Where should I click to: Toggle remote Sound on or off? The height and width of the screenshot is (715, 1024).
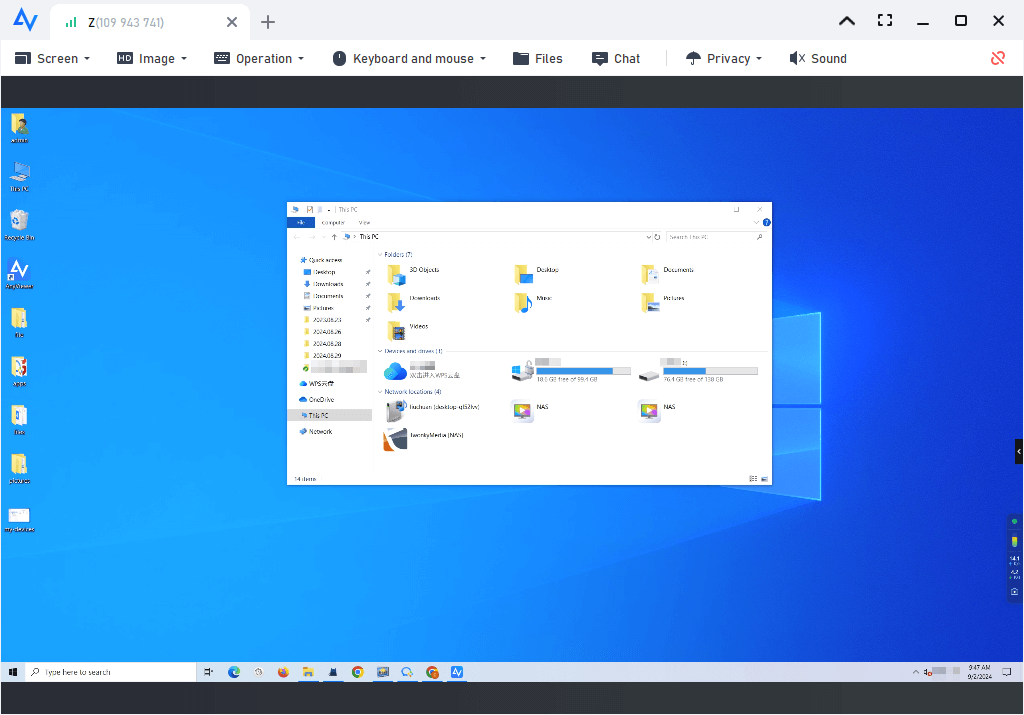pyautogui.click(x=817, y=58)
